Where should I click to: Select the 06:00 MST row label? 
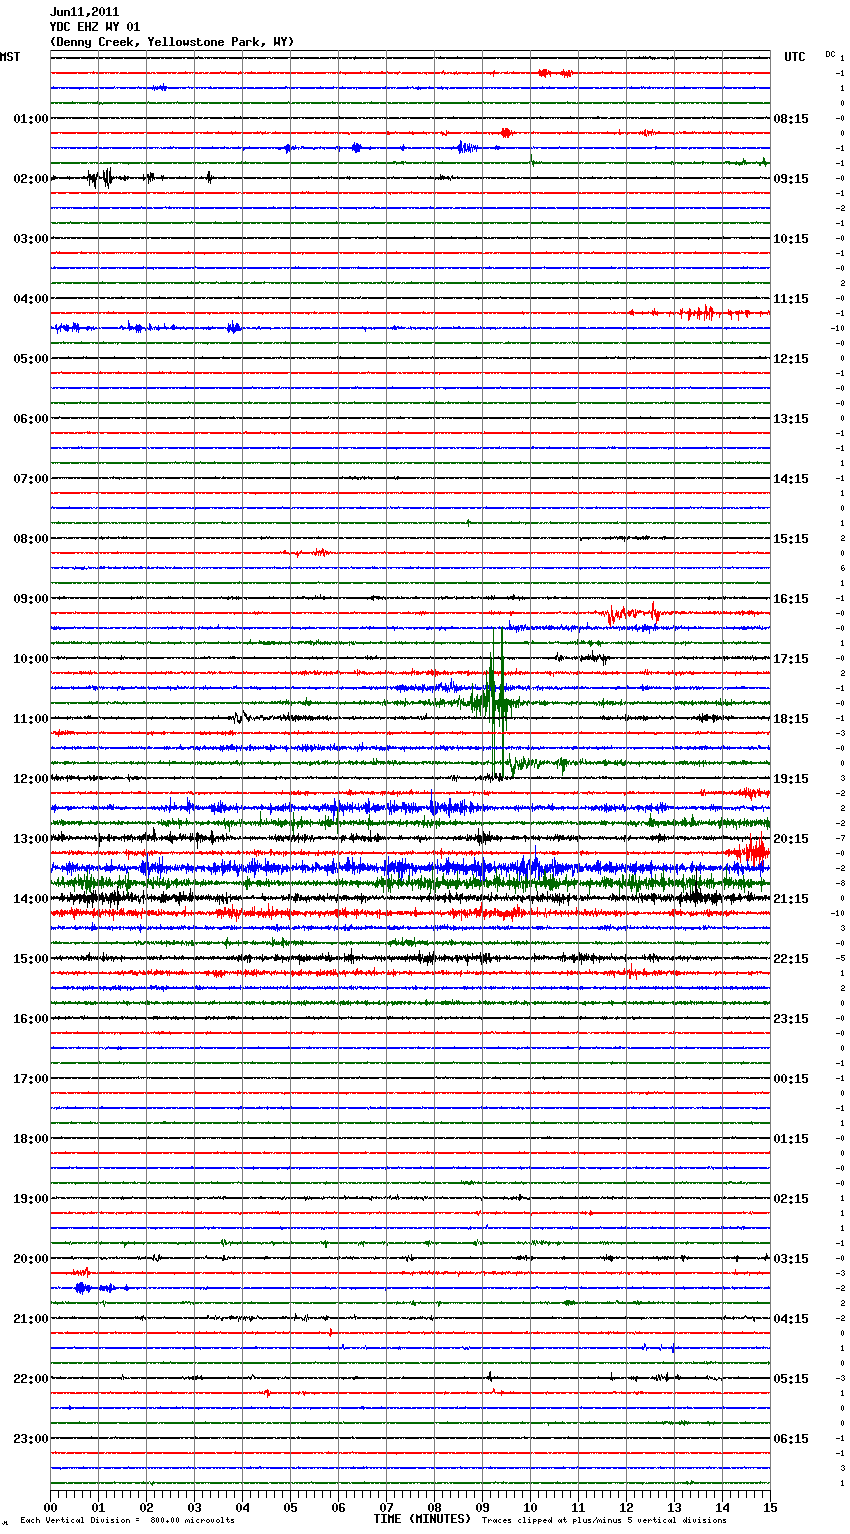click(31, 418)
